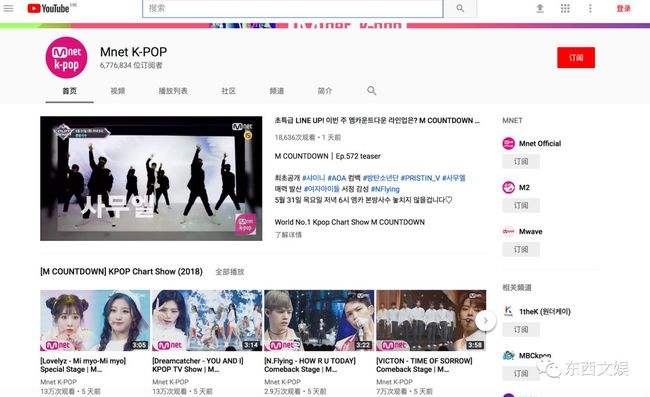
Task: Open the 简介 tab
Action: [325, 91]
